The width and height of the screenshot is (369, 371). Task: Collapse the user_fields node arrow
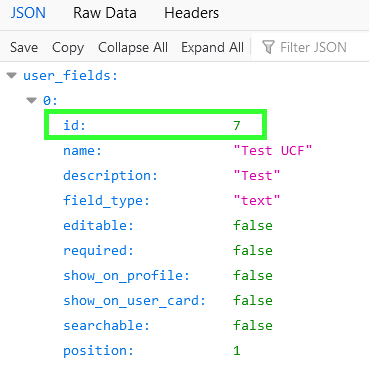coord(12,76)
